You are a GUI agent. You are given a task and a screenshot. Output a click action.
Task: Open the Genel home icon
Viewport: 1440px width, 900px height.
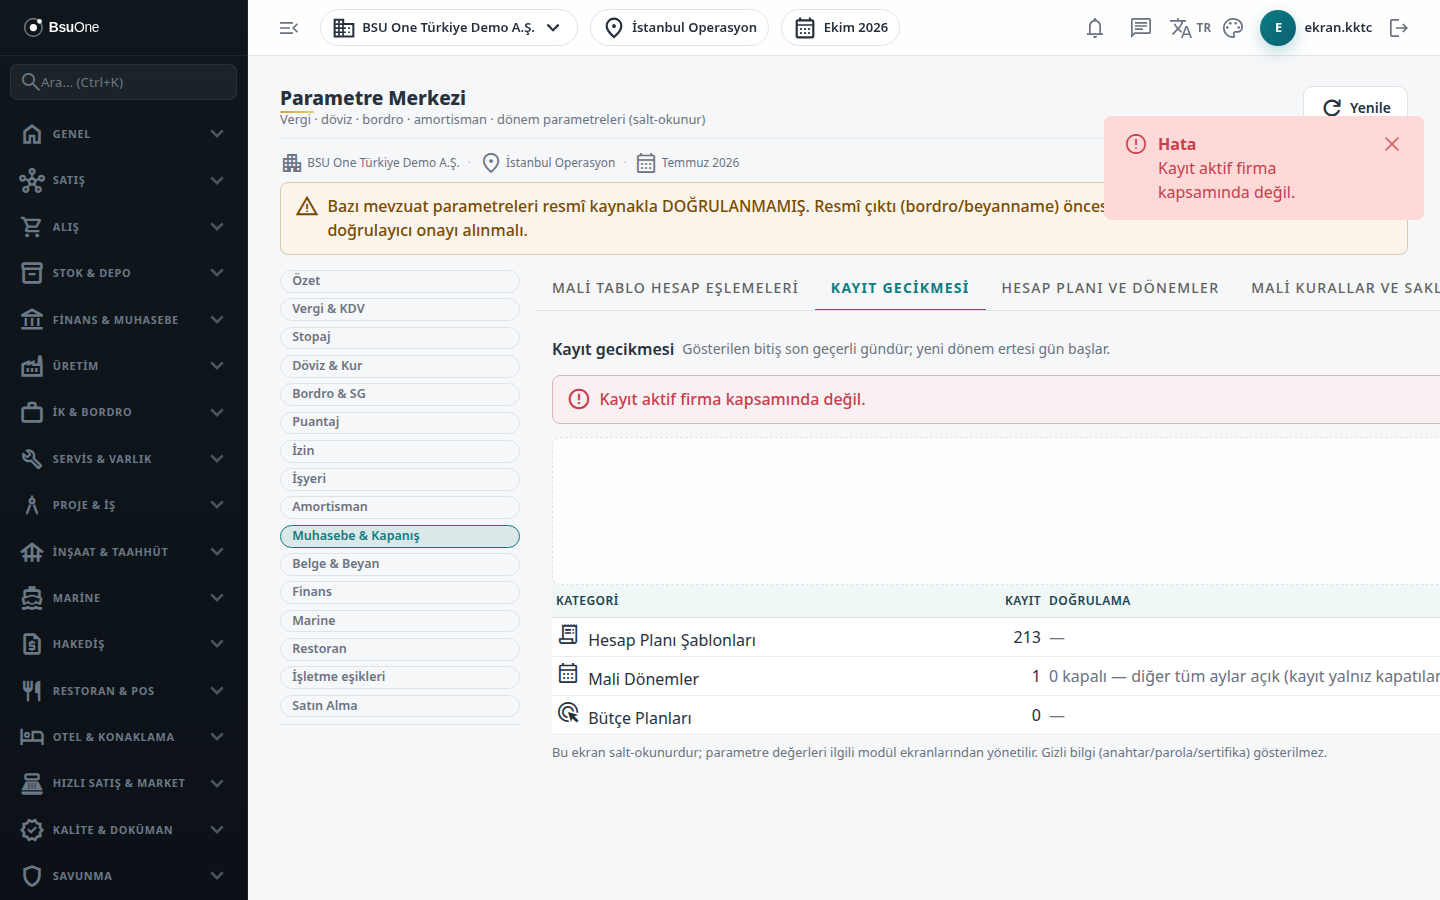pos(32,134)
